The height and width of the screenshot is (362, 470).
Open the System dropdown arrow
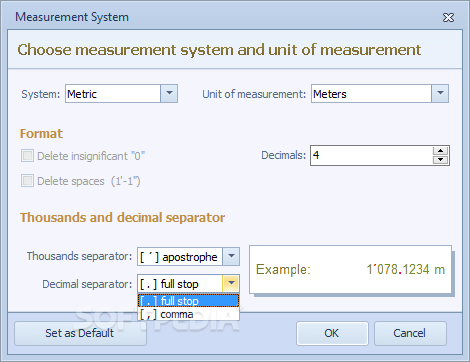(x=169, y=93)
